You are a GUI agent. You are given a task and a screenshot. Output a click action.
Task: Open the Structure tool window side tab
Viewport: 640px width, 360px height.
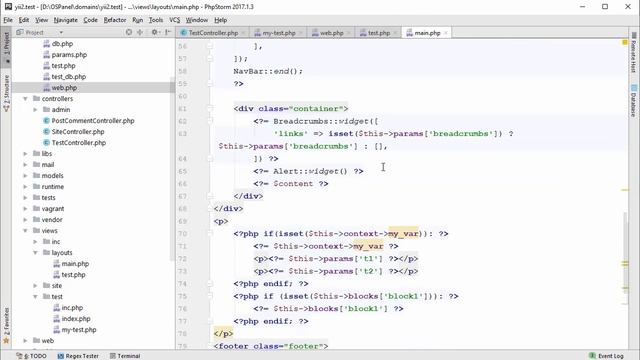tap(6, 93)
